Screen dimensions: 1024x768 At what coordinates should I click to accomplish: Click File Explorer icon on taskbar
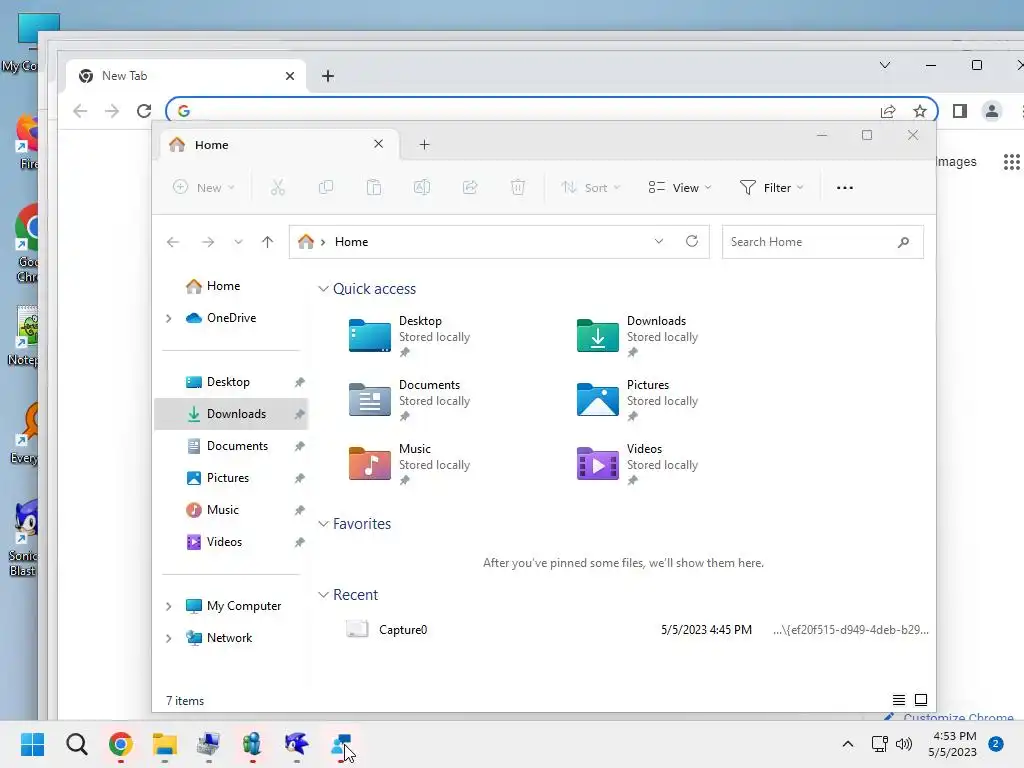(x=165, y=744)
